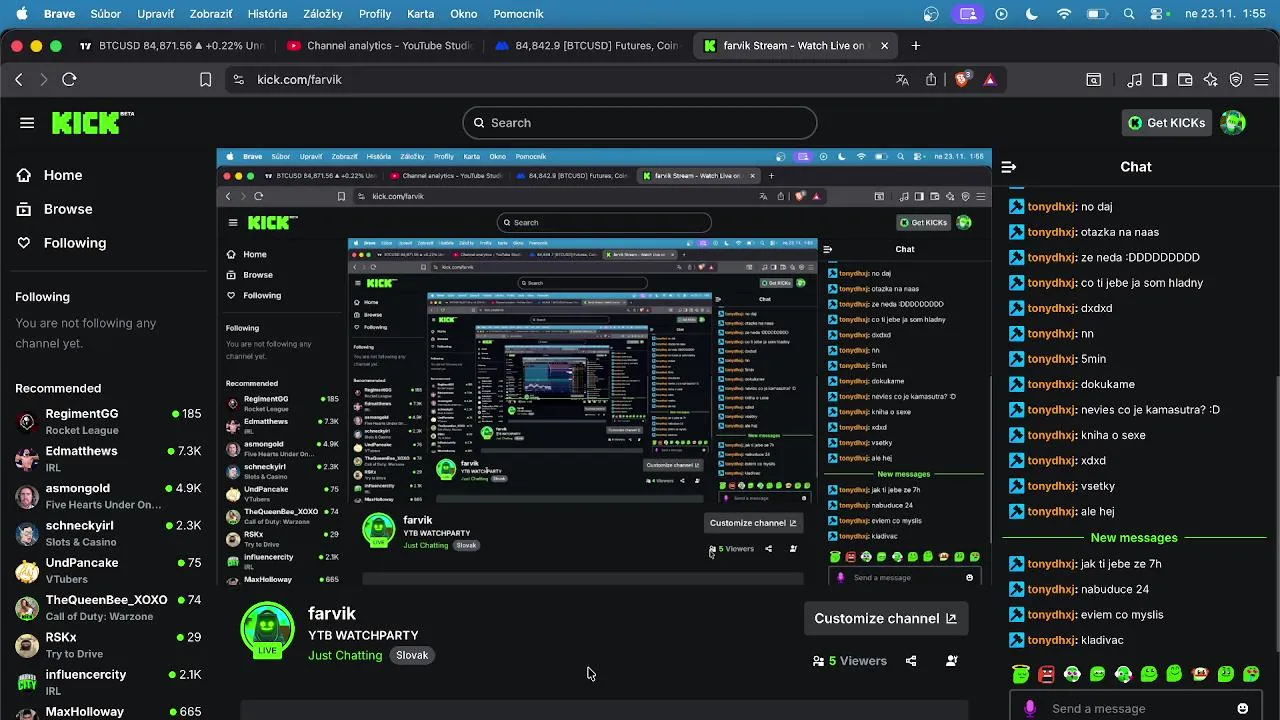Open Edmatthews recommended channel
Viewport: 1280px width, 720px height.
click(x=108, y=458)
